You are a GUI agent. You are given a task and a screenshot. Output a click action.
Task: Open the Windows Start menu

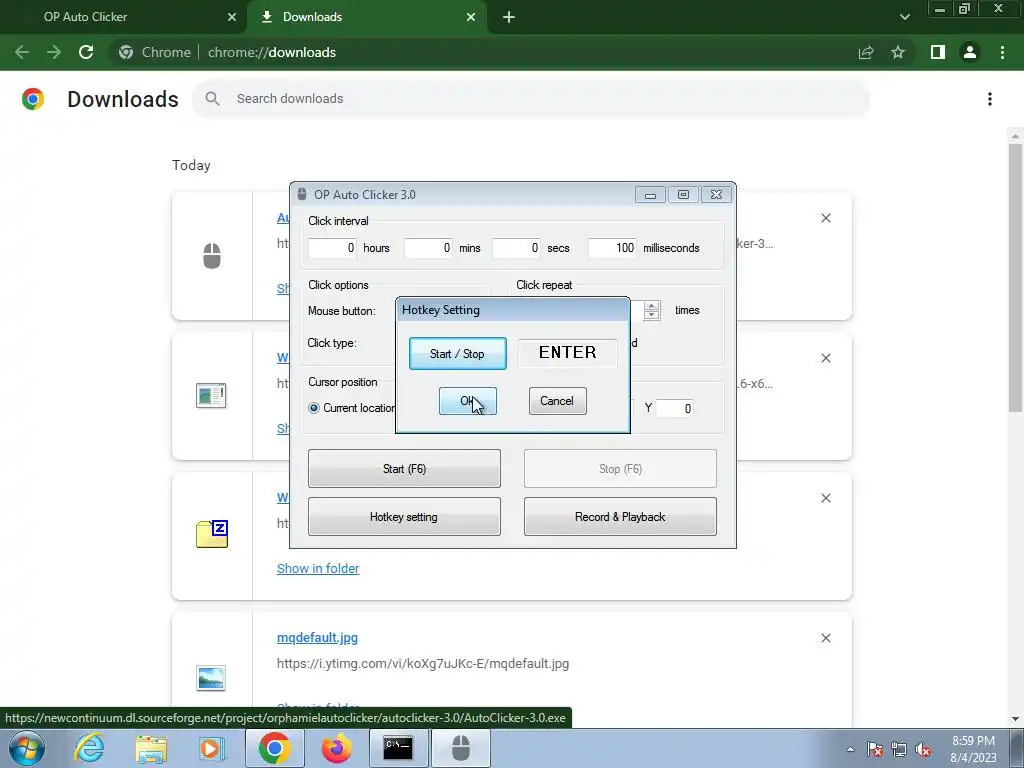(26, 748)
